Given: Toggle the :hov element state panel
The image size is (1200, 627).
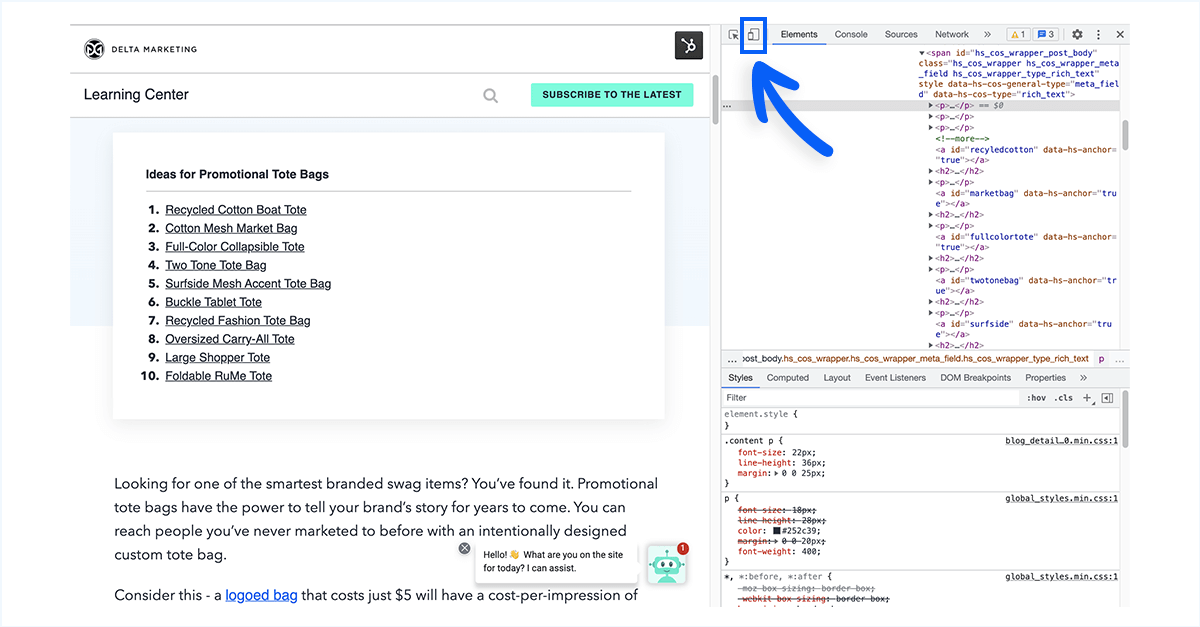Looking at the screenshot, I should pos(1036,398).
